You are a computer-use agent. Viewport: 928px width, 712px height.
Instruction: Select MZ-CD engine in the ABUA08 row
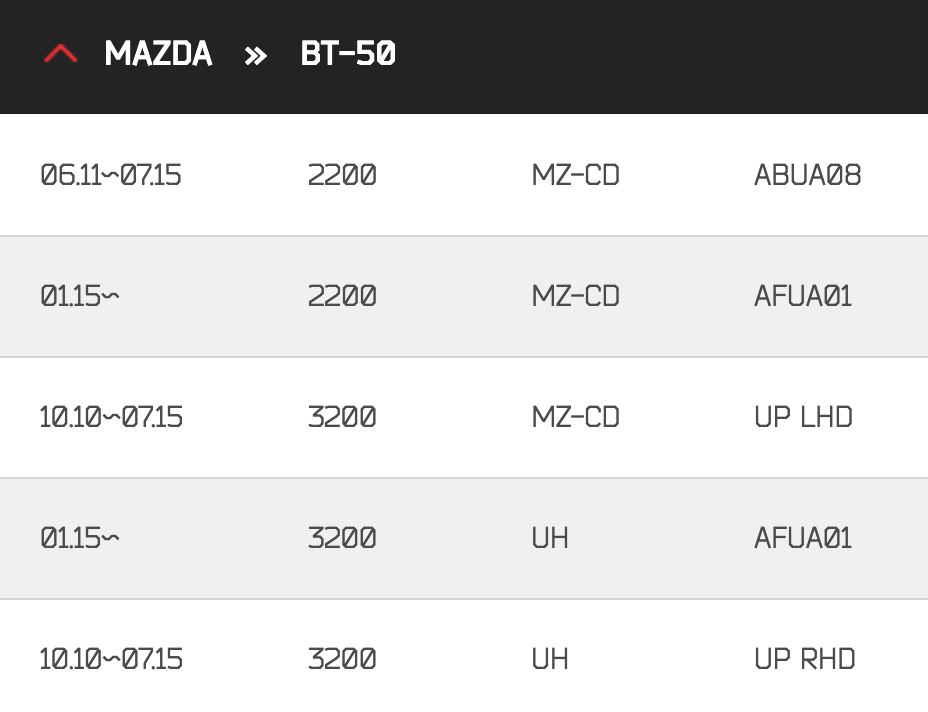(575, 175)
